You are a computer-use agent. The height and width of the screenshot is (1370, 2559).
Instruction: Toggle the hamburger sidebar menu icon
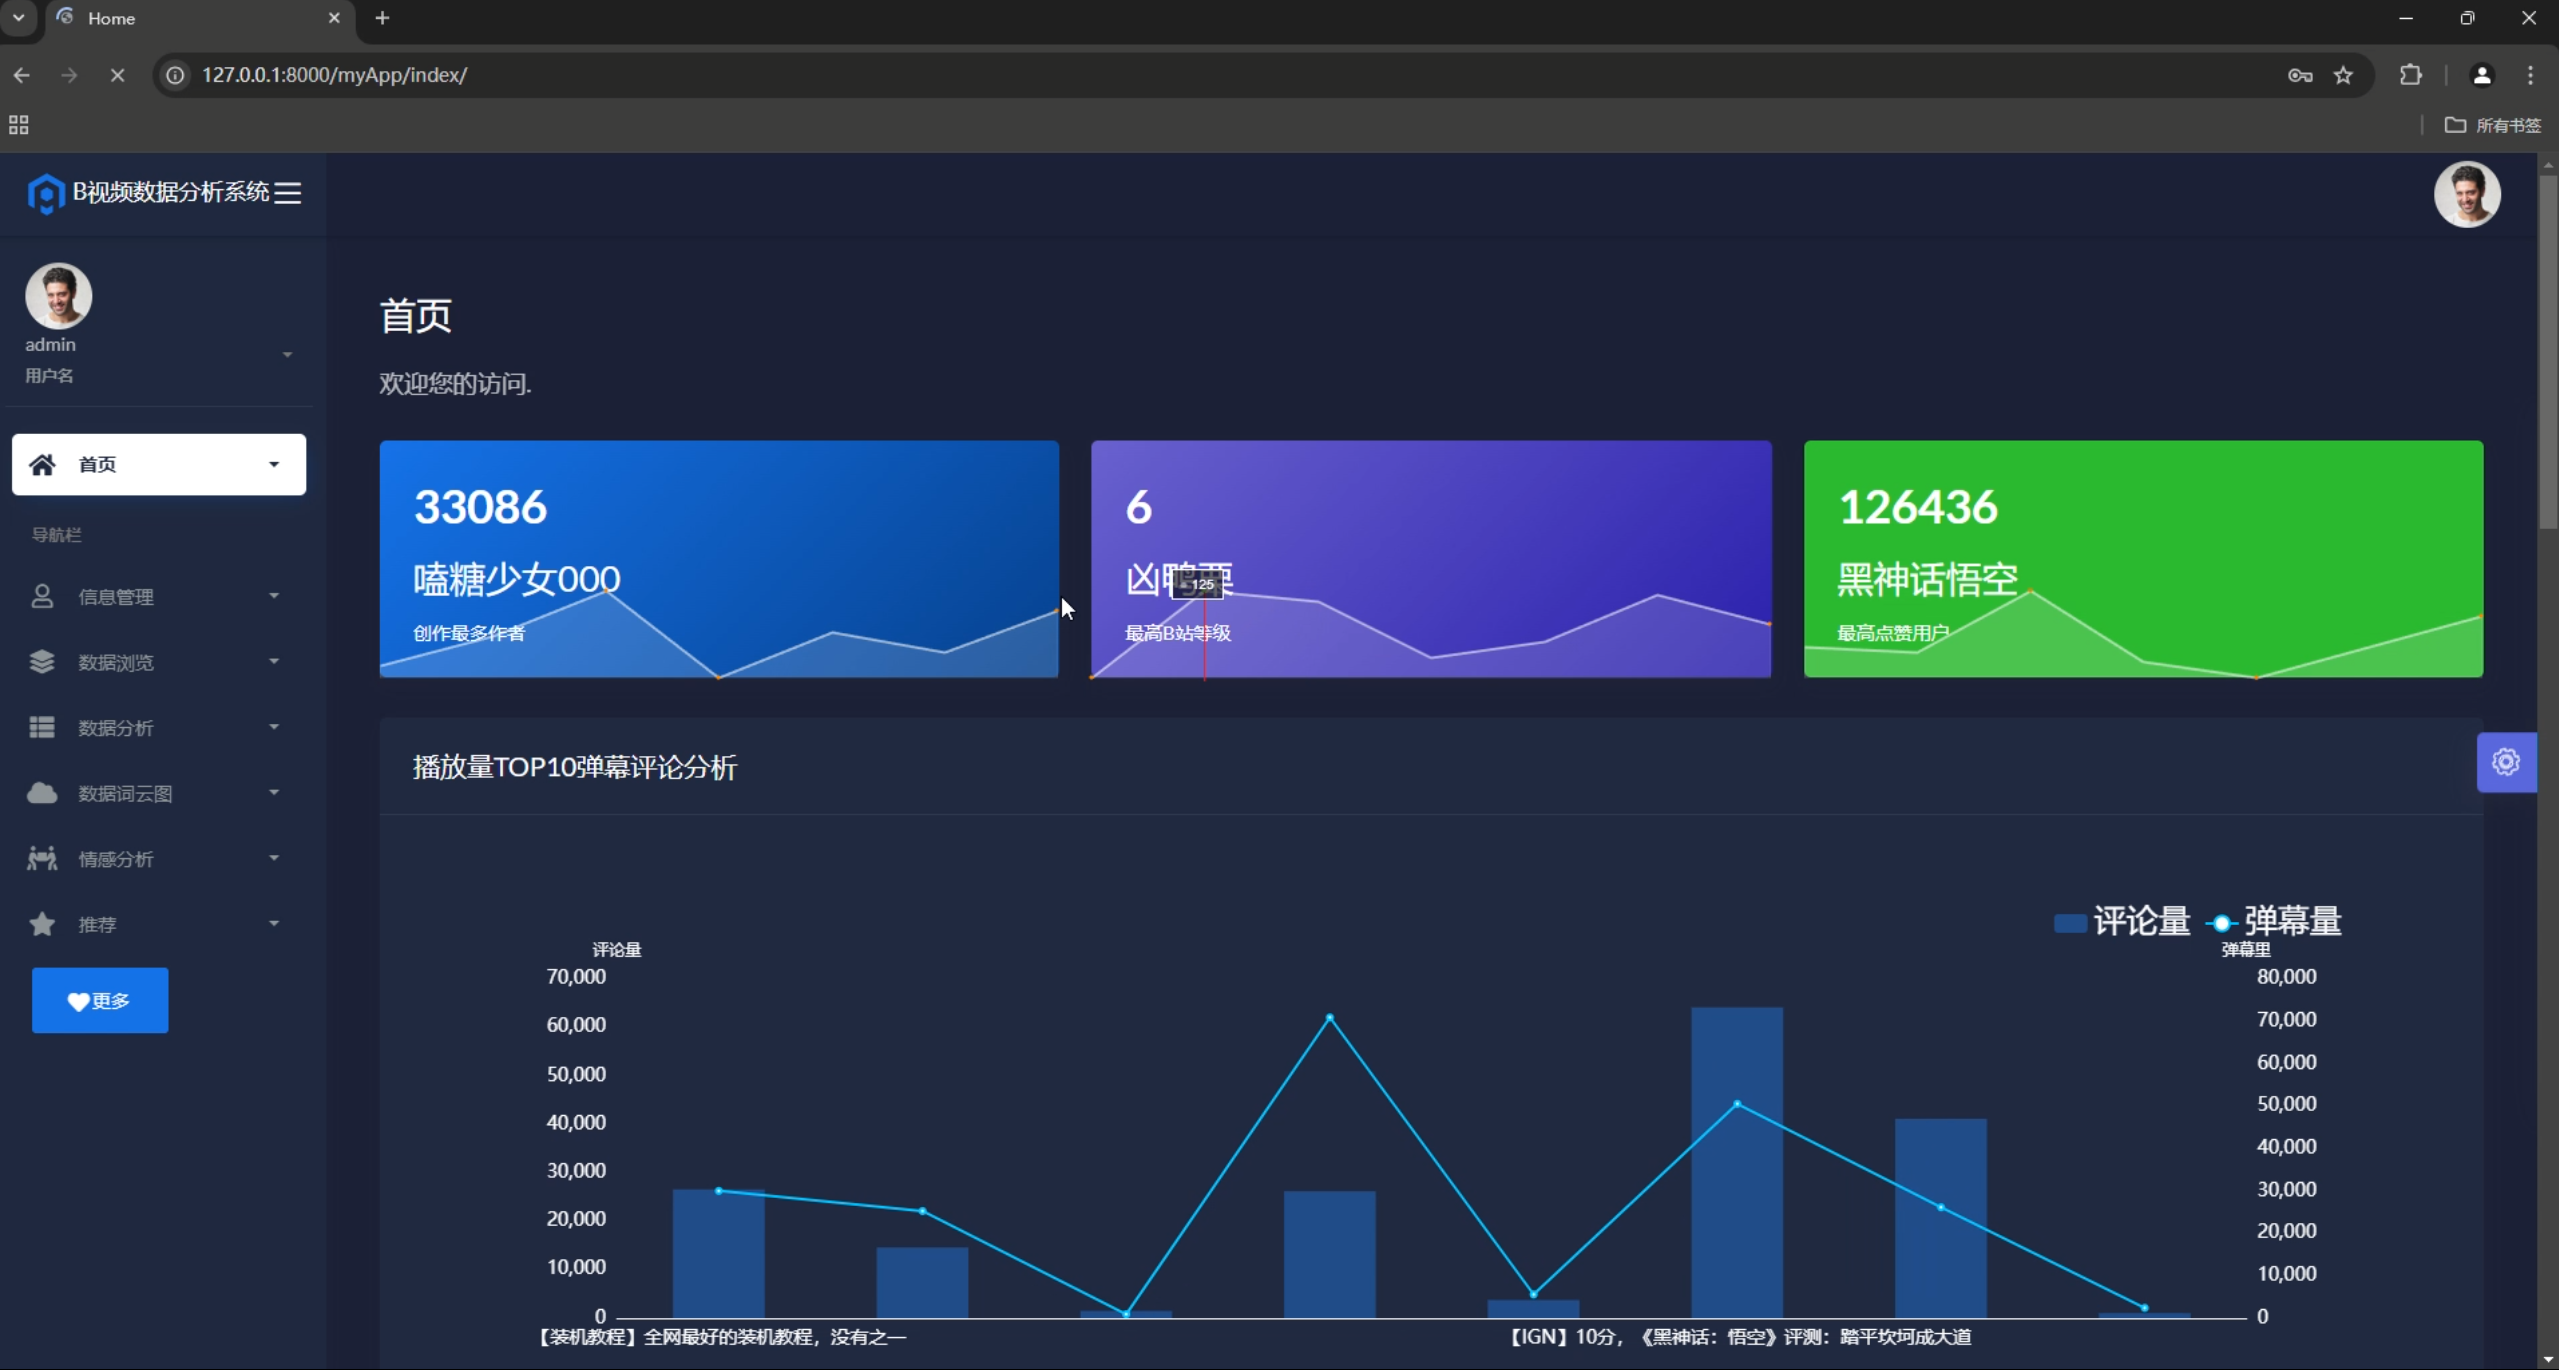288,193
